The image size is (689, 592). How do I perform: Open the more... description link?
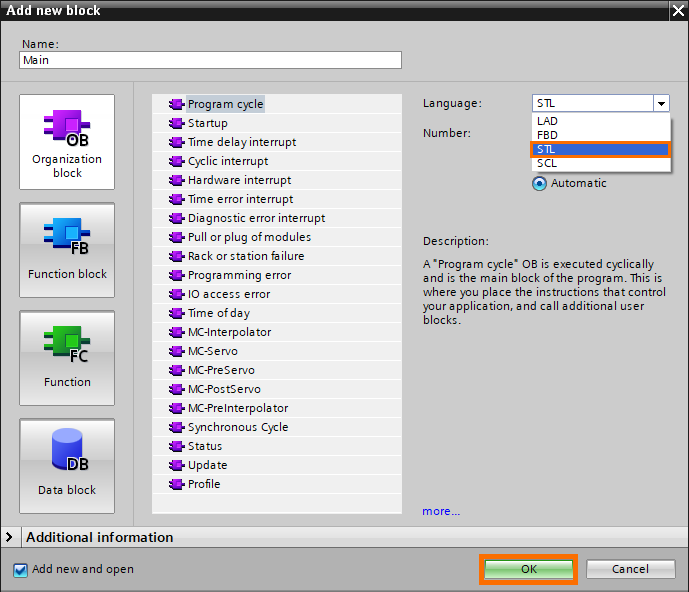(441, 511)
